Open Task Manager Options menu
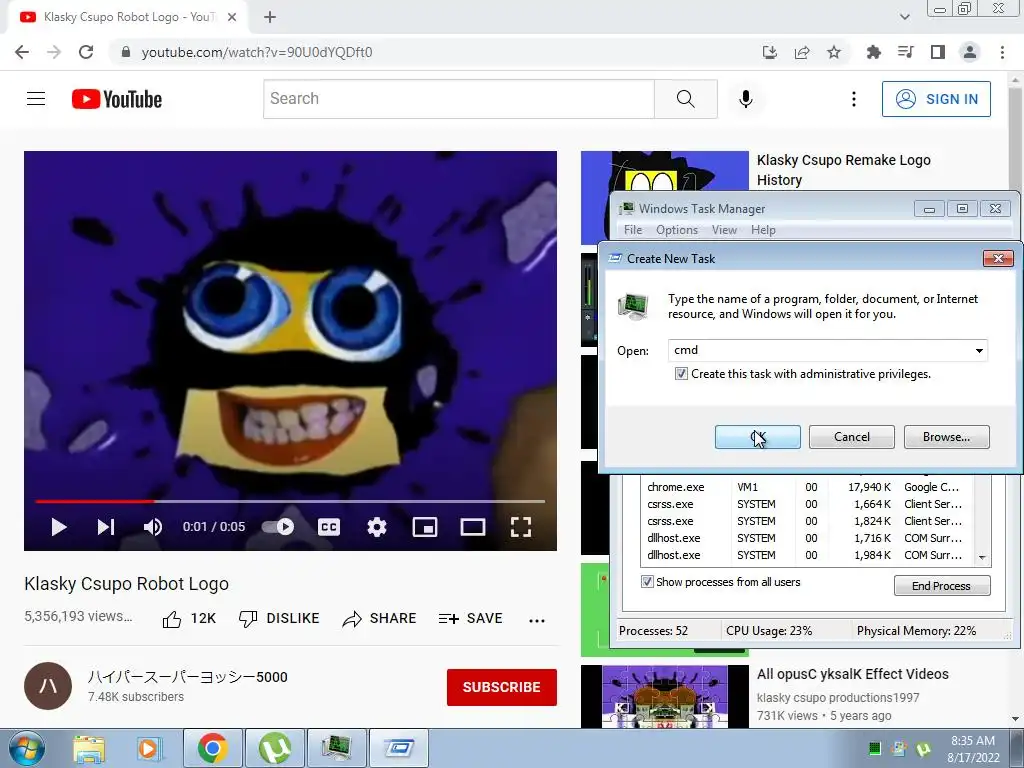Screen dimensions: 1024x768 coord(677,230)
